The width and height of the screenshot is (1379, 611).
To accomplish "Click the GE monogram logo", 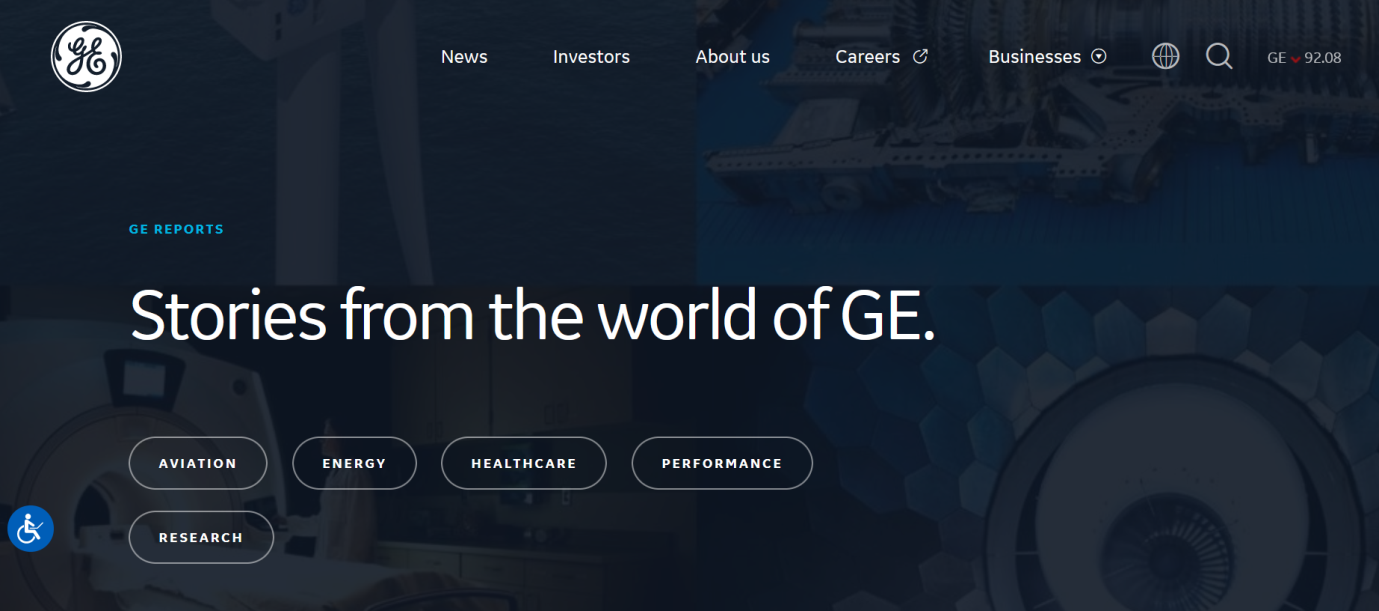I will 86,57.
